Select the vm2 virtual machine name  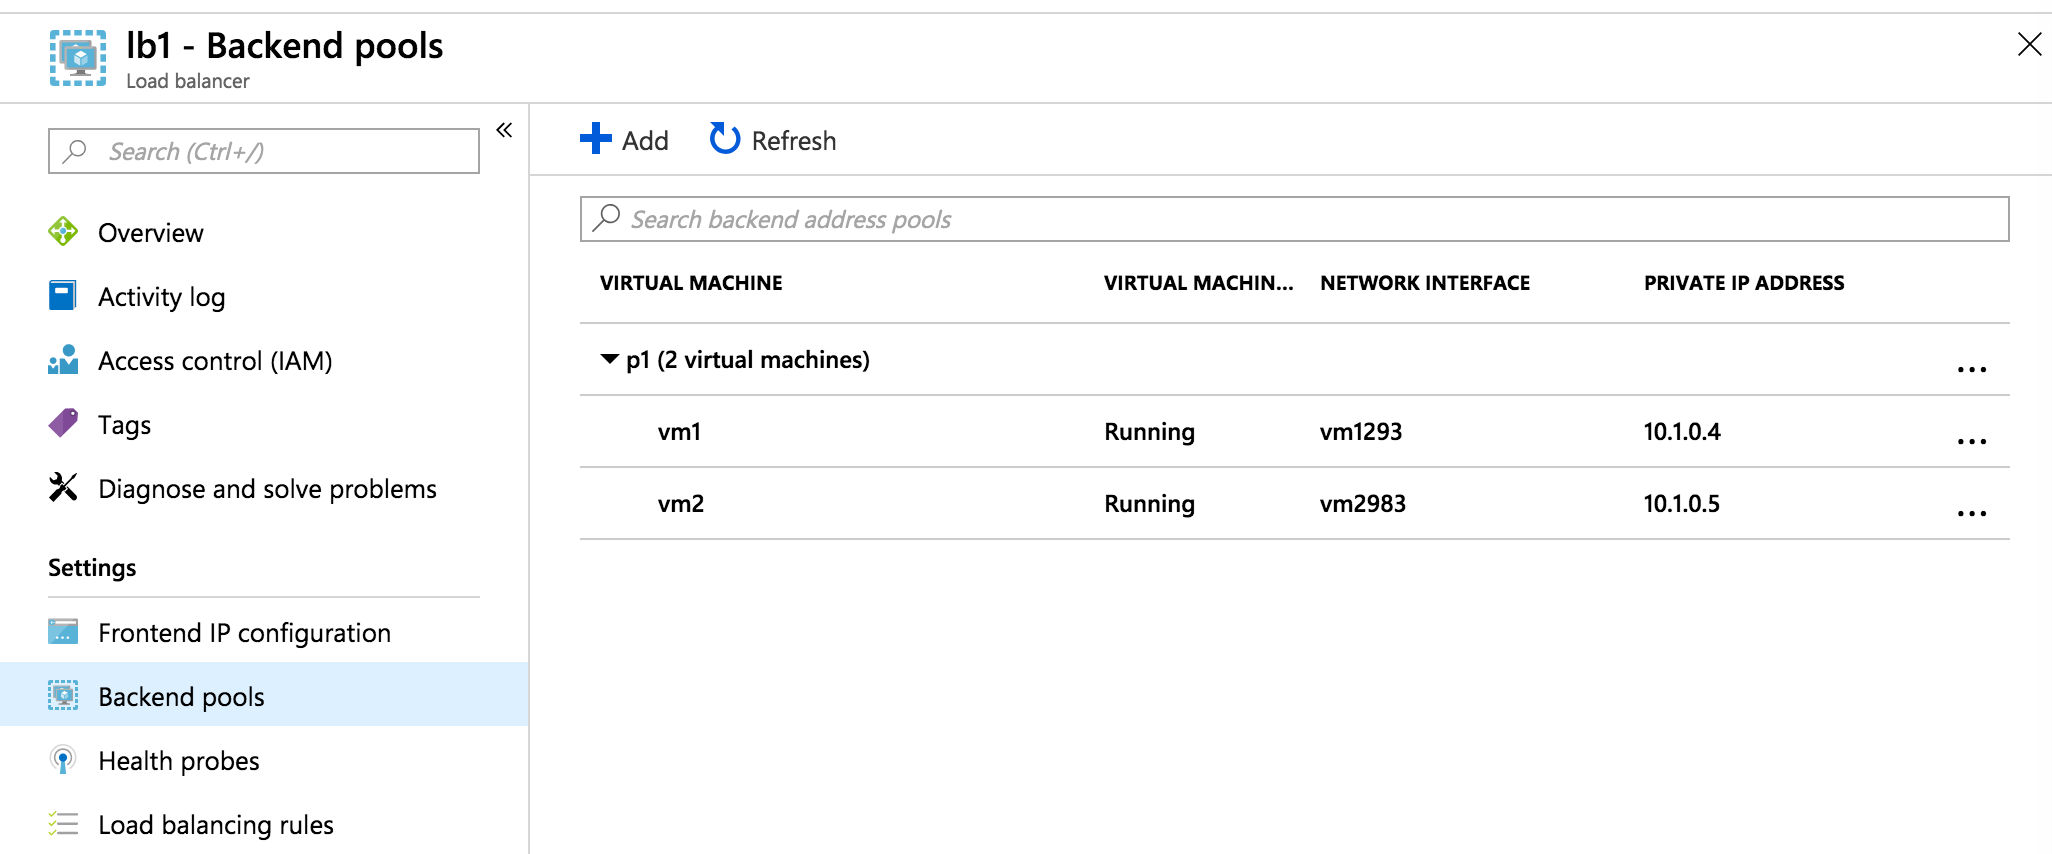point(681,504)
